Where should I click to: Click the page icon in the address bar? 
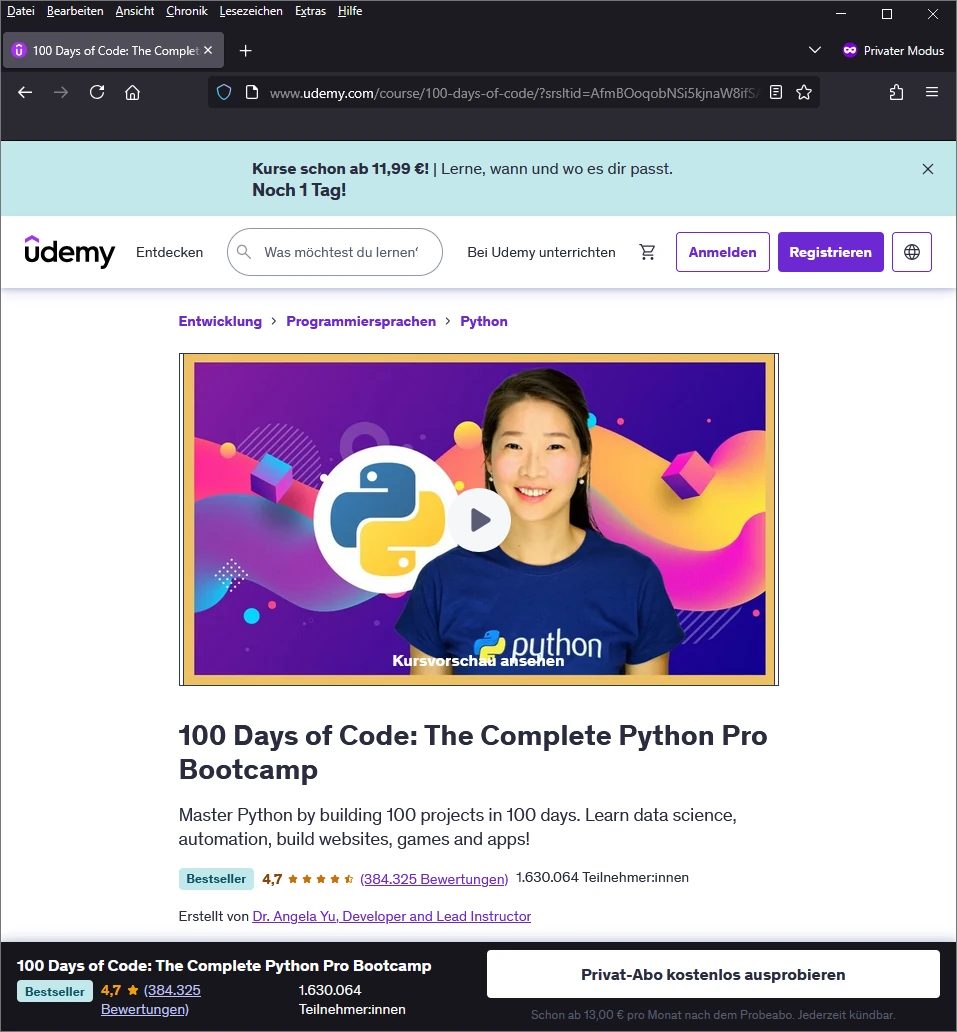tap(251, 93)
